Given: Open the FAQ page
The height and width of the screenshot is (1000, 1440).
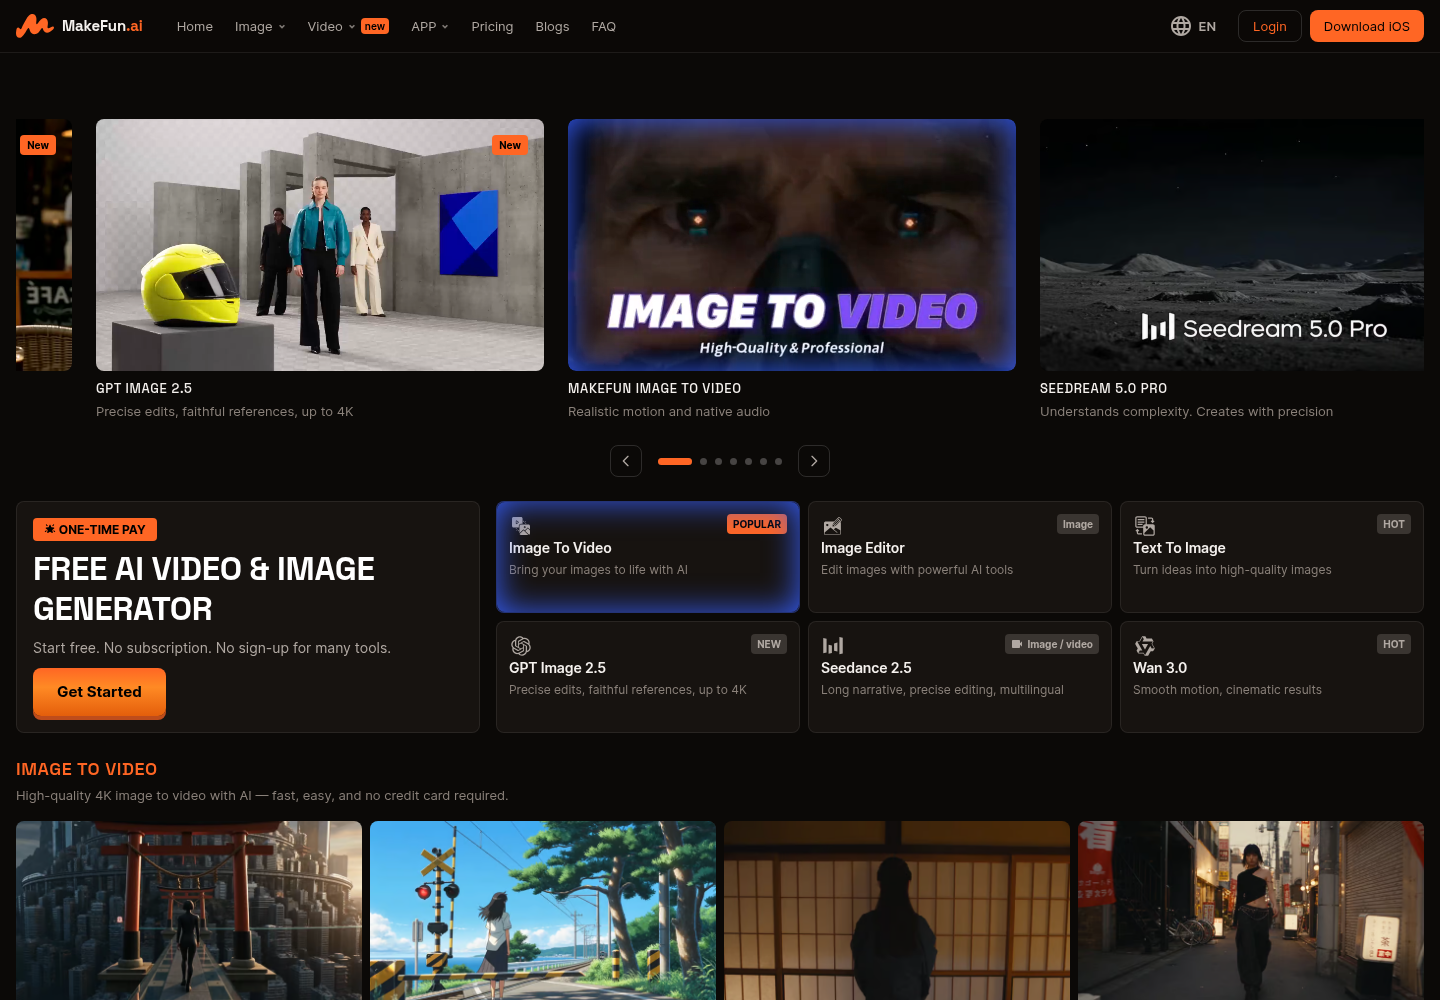Looking at the screenshot, I should (604, 27).
